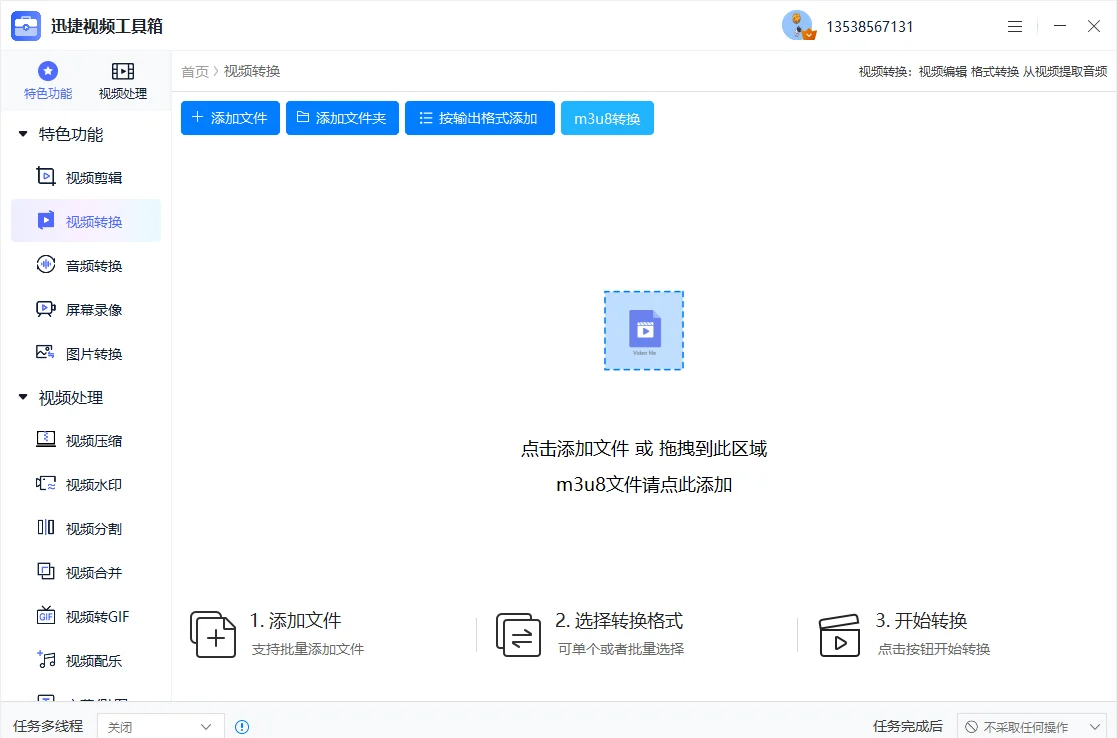Click the 添加文件 button
This screenshot has width=1117, height=738.
point(230,118)
